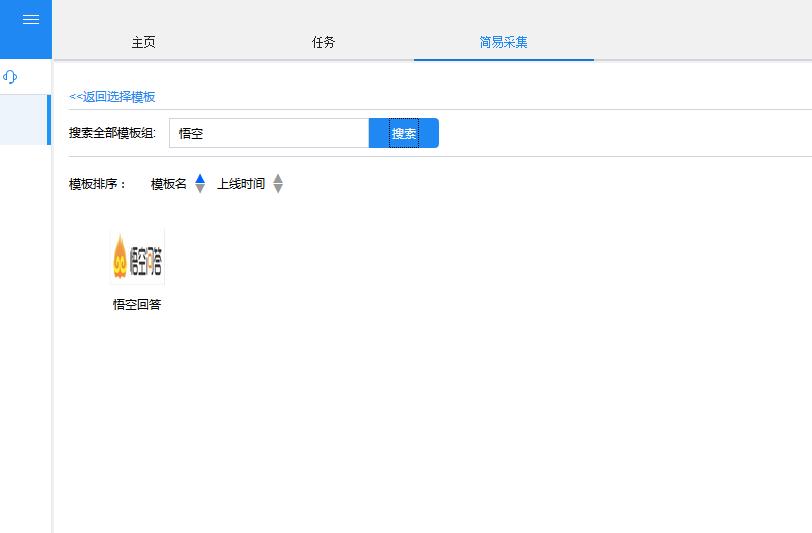
Task: Switch to the 任务 tab
Action: [323, 42]
